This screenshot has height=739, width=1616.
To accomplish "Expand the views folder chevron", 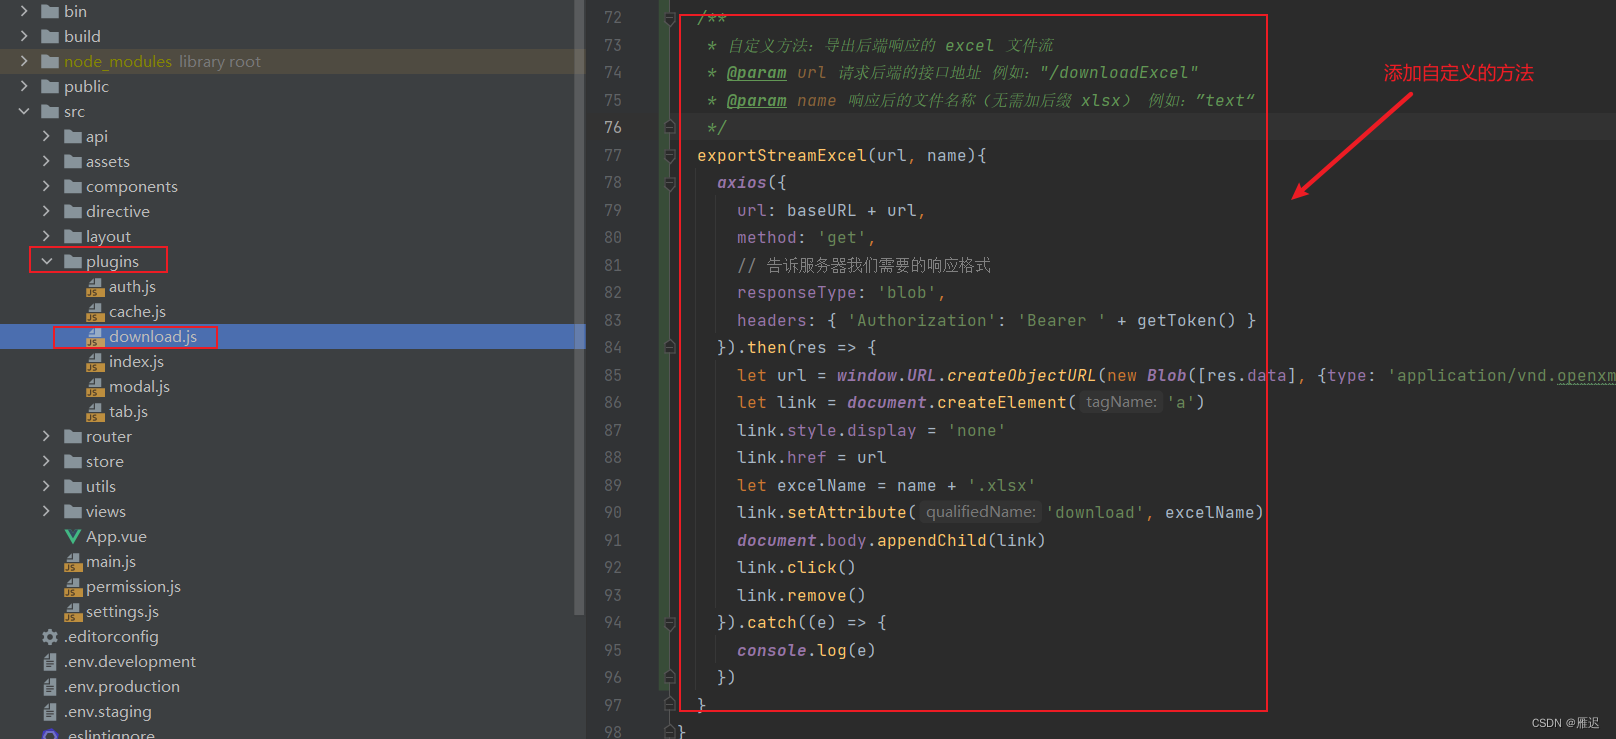I will (46, 511).
